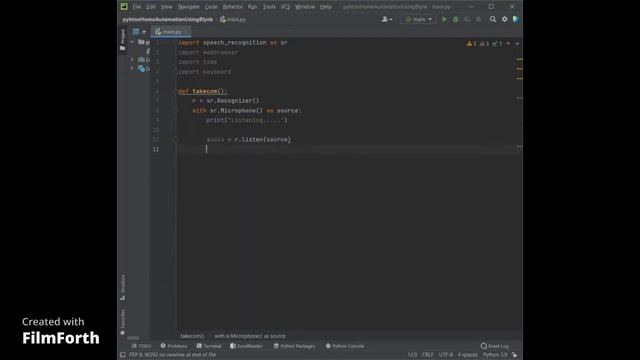Click the audio = r.listen(source) line
This screenshot has width=640, height=360.
point(249,140)
